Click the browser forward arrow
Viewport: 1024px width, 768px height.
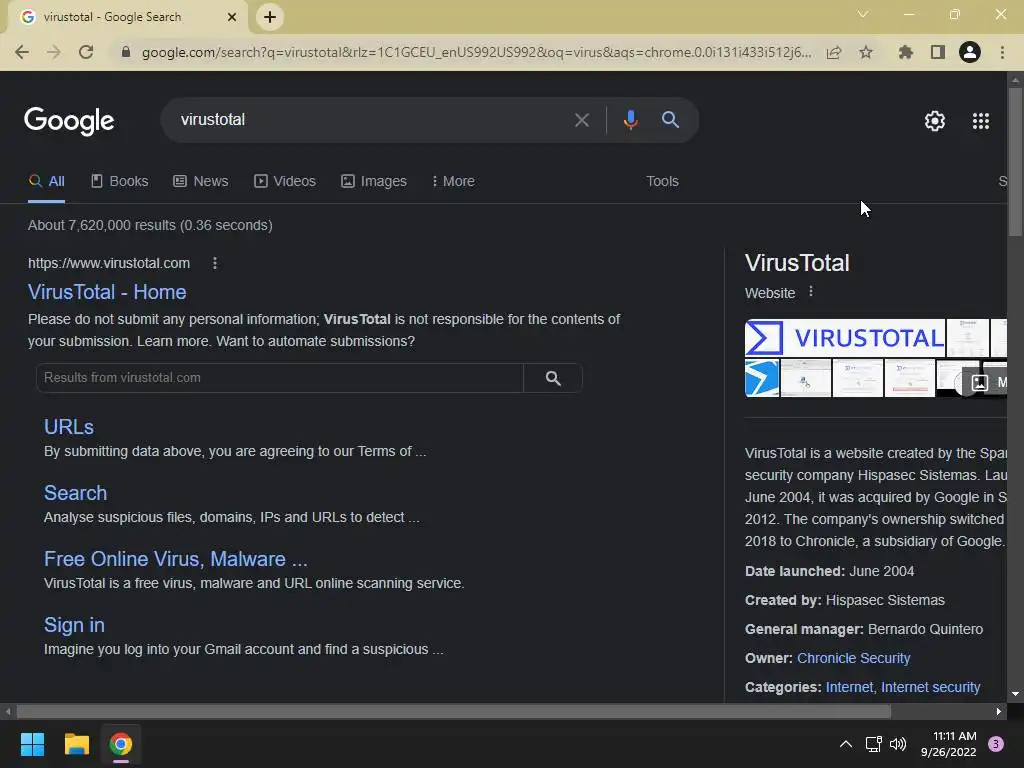(54, 52)
